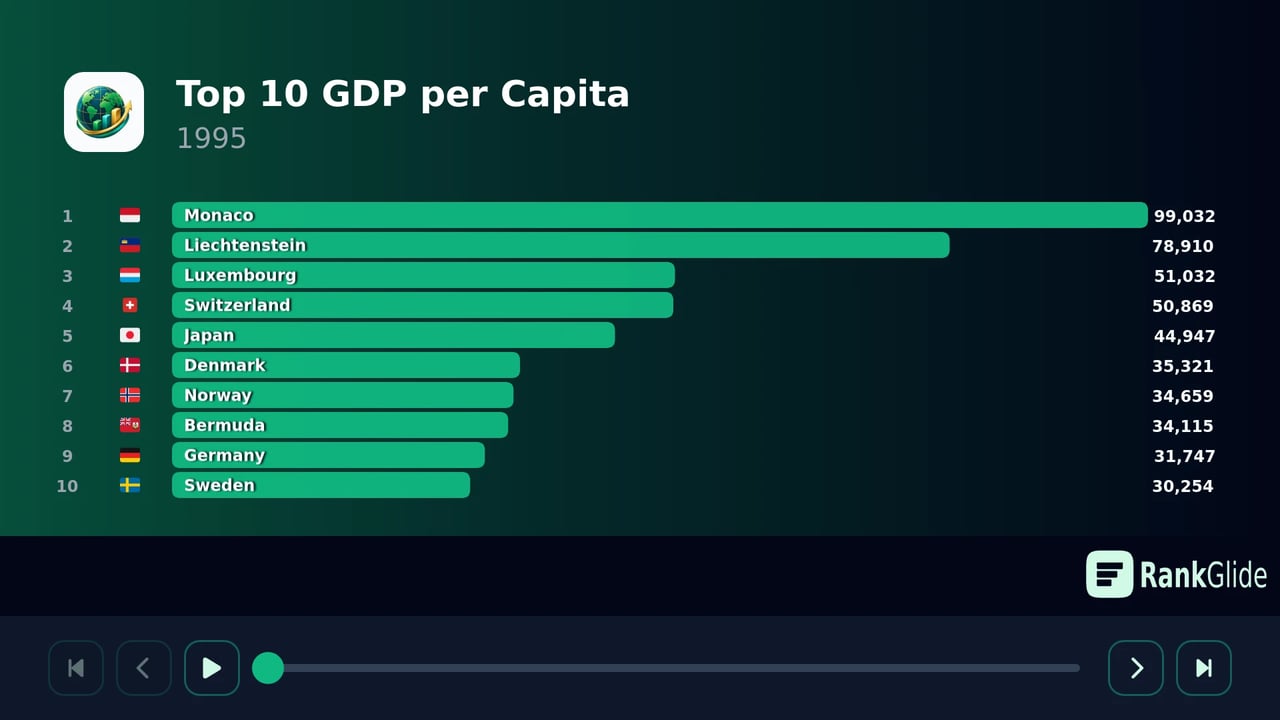Click the Top 10 GDP per Capita title
The width and height of the screenshot is (1280, 720).
pos(403,94)
